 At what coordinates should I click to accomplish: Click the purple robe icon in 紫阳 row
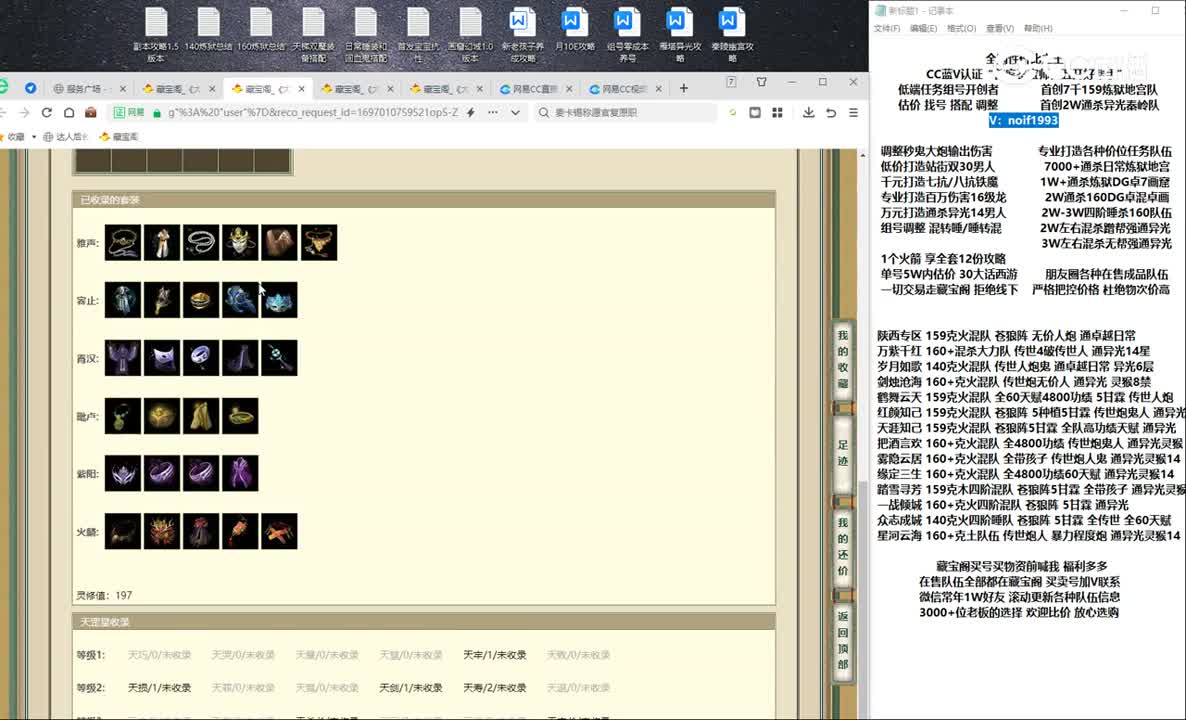[241, 473]
